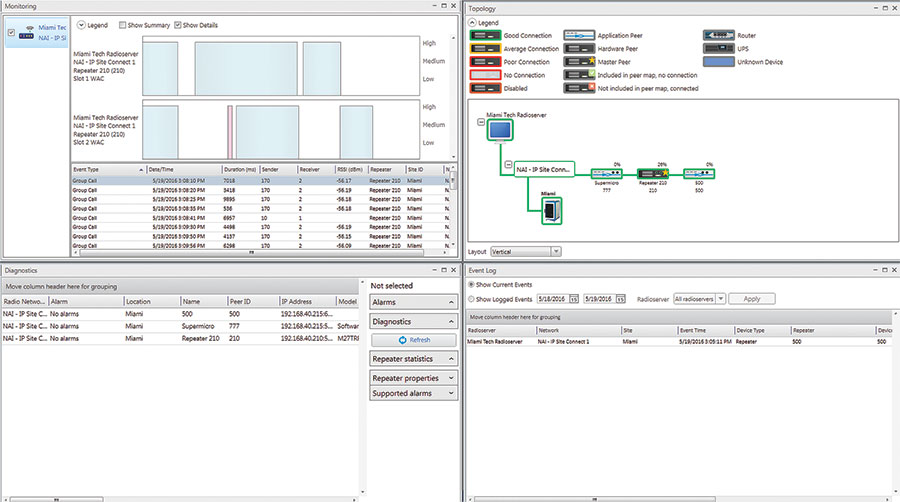The image size is (900, 502).
Task: Select the Repeater 210 master peer icon
Action: [652, 174]
